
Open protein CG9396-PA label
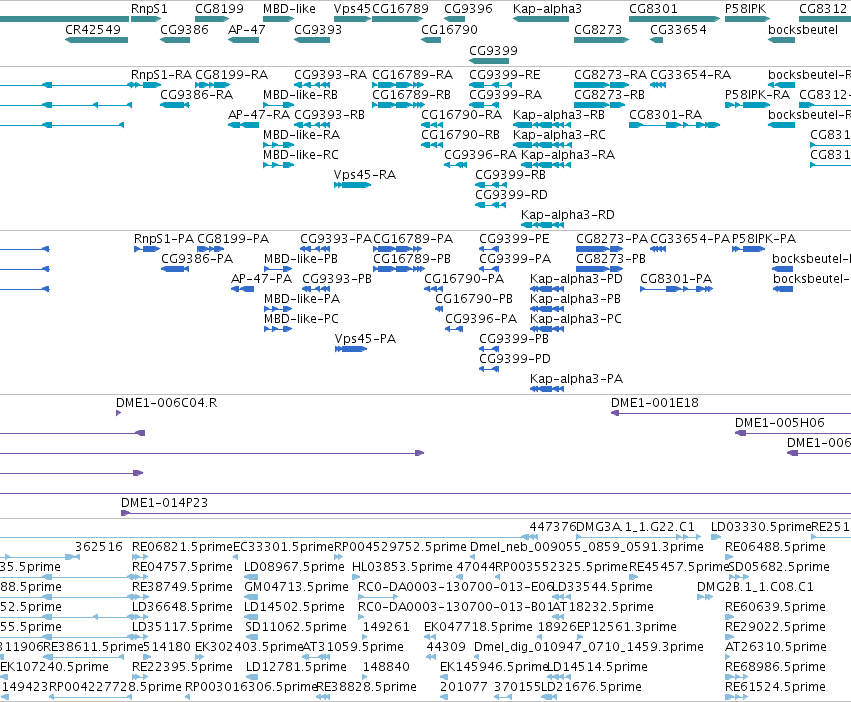[481, 319]
